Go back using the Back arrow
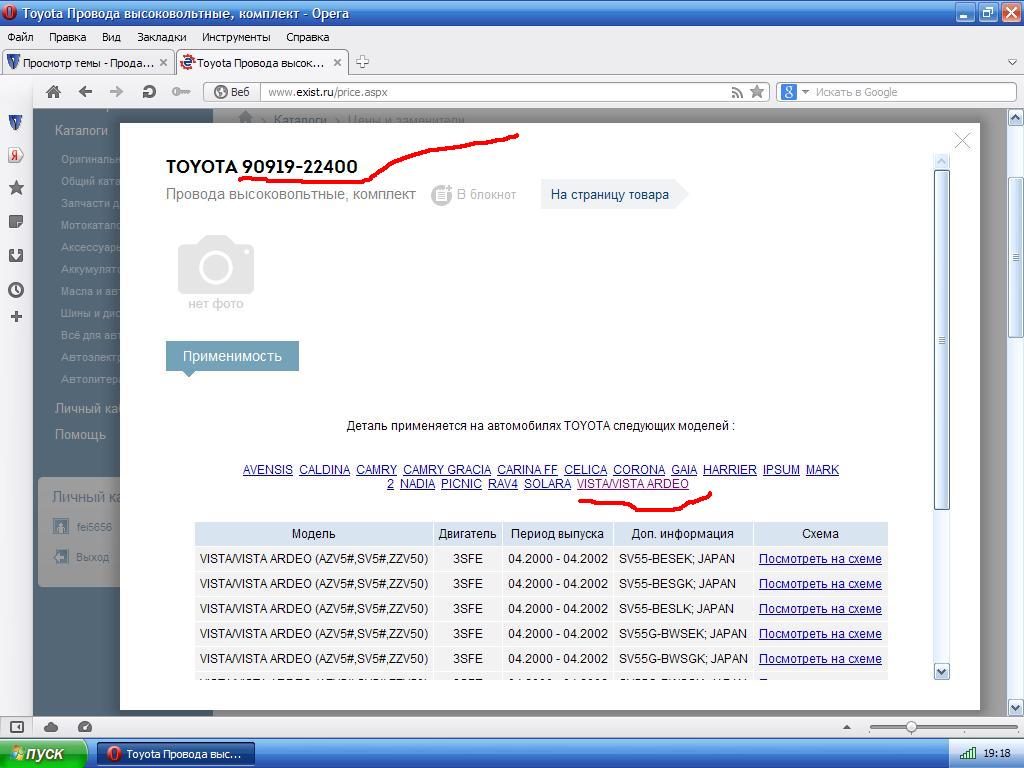The image size is (1024, 768). point(85,92)
